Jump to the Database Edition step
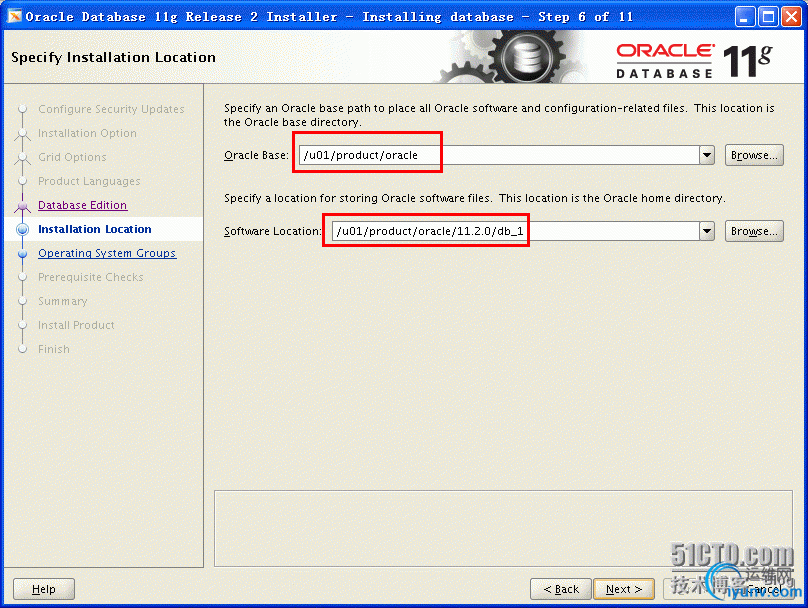 (82, 205)
